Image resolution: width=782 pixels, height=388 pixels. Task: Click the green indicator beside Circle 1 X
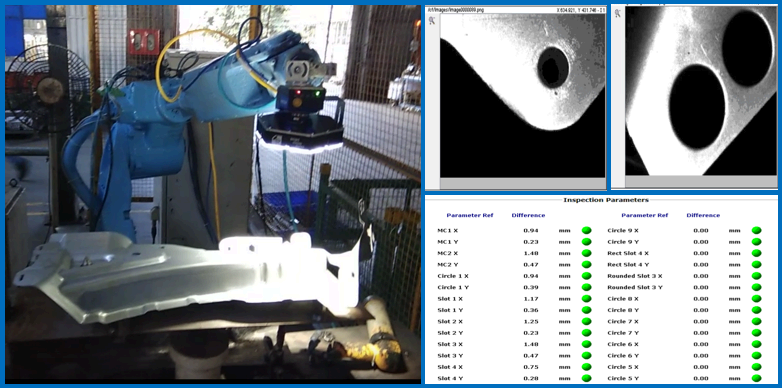pyautogui.click(x=586, y=276)
